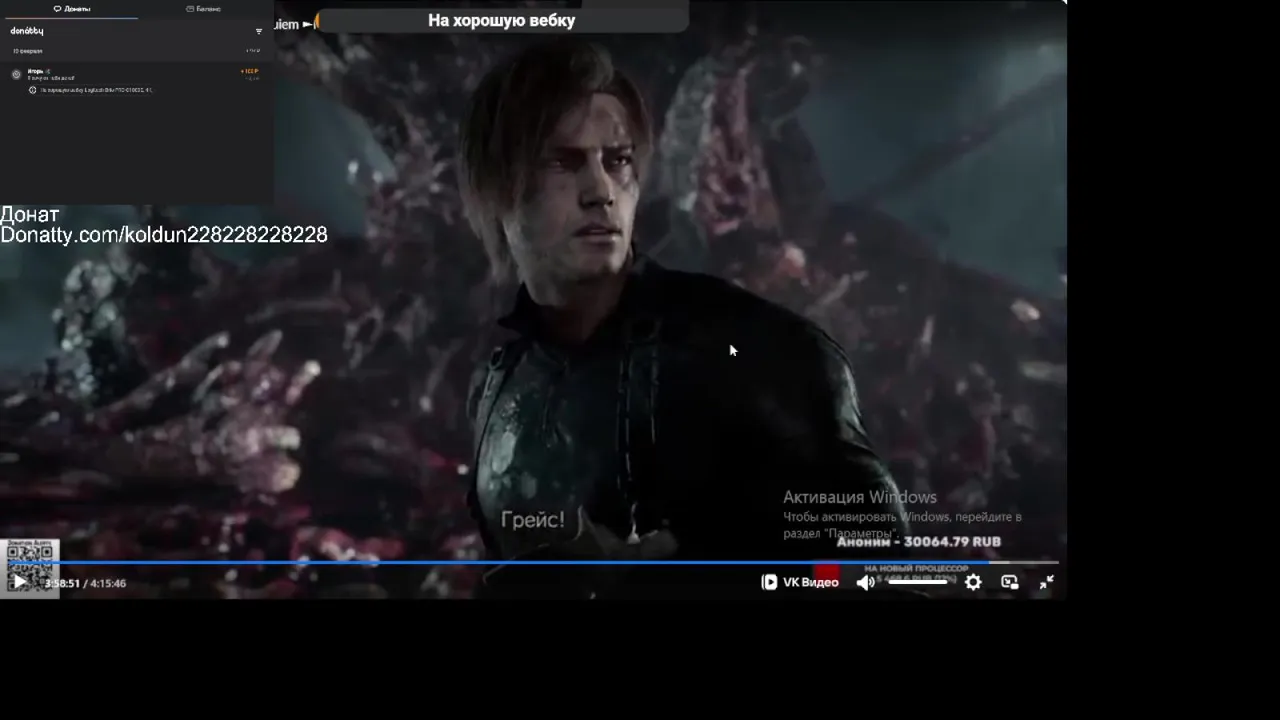Click the Donatty.com/koldun228228228228 text

tap(164, 235)
